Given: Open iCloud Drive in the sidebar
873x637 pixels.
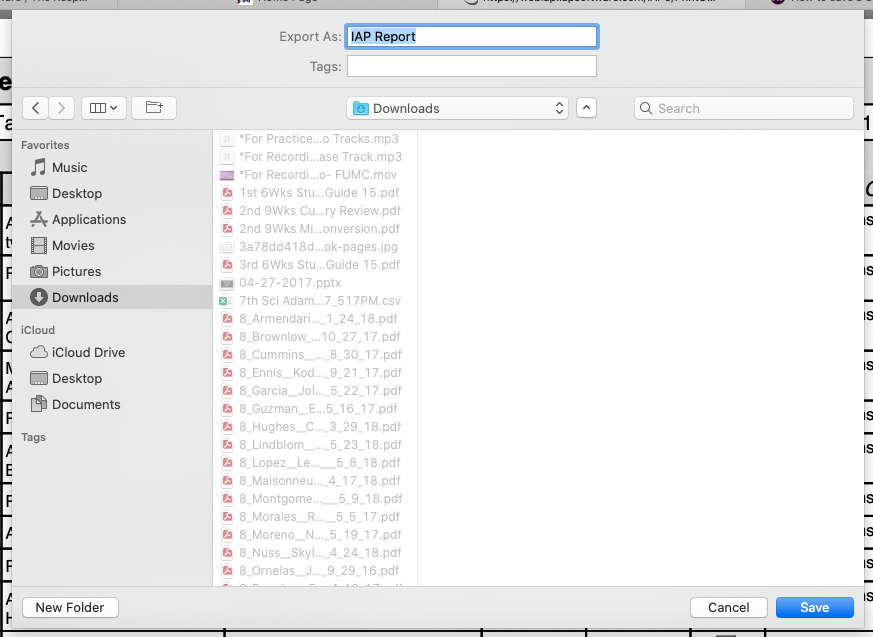Looking at the screenshot, I should pos(112,352).
